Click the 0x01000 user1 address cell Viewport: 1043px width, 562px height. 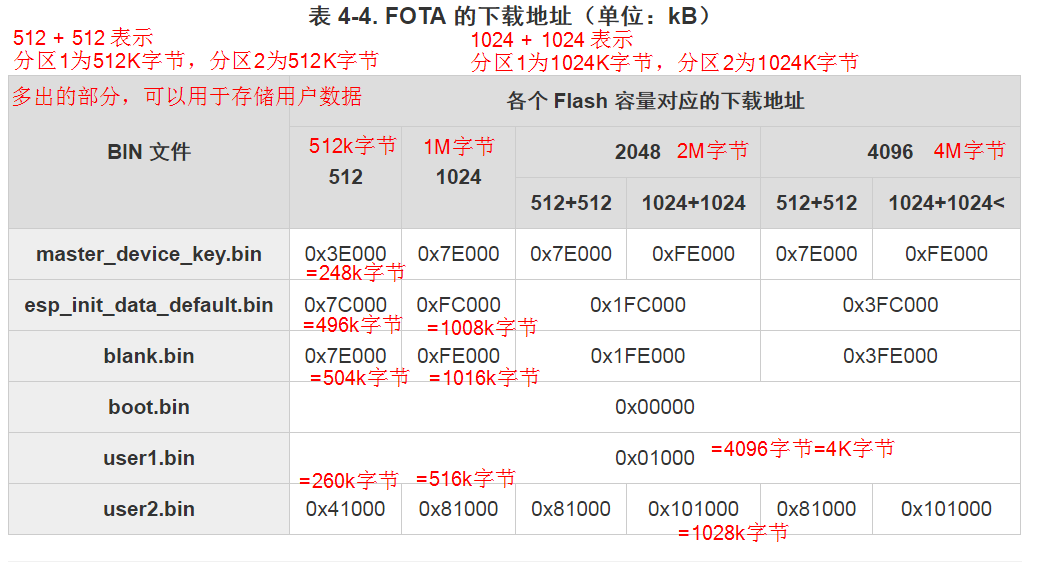655,458
